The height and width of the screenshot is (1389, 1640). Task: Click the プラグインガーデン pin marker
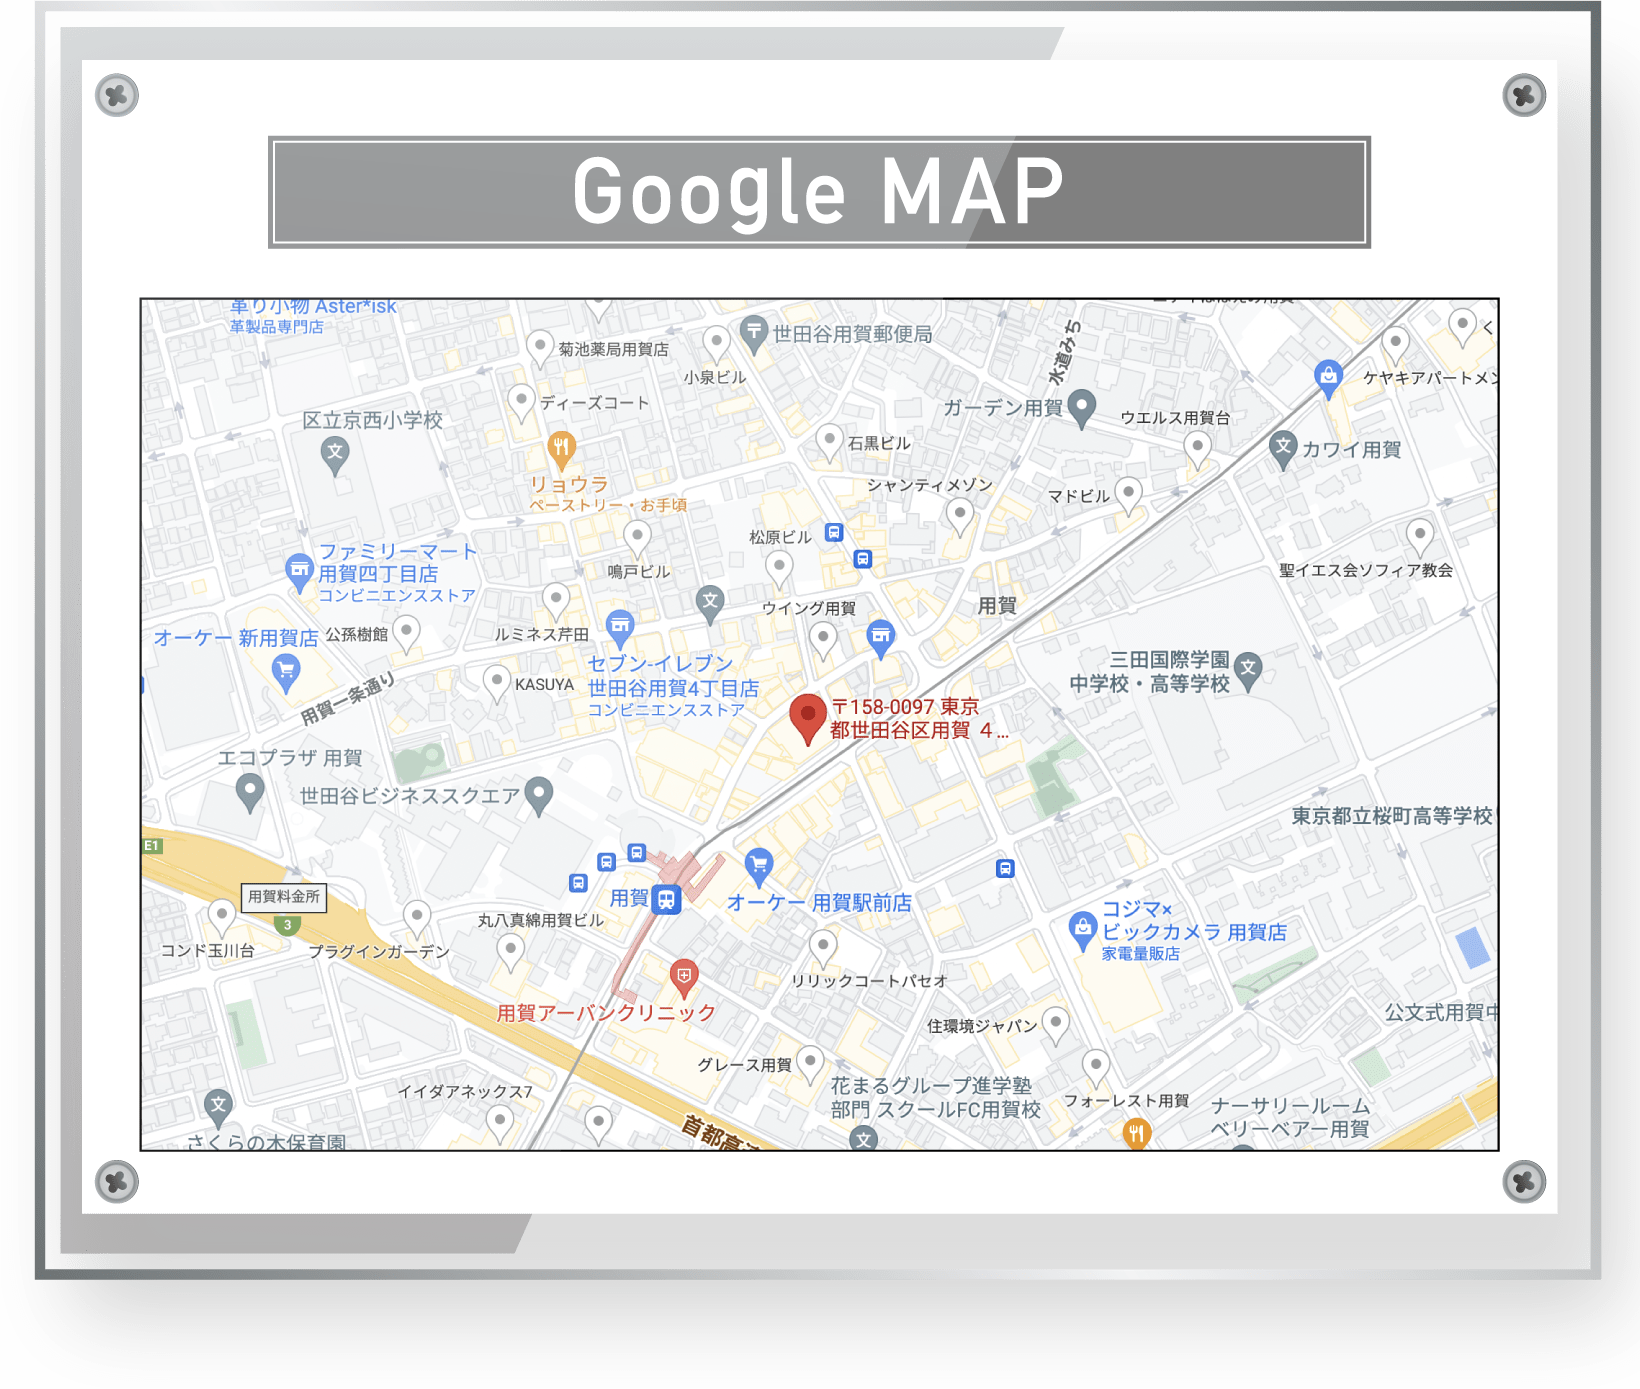[x=417, y=919]
